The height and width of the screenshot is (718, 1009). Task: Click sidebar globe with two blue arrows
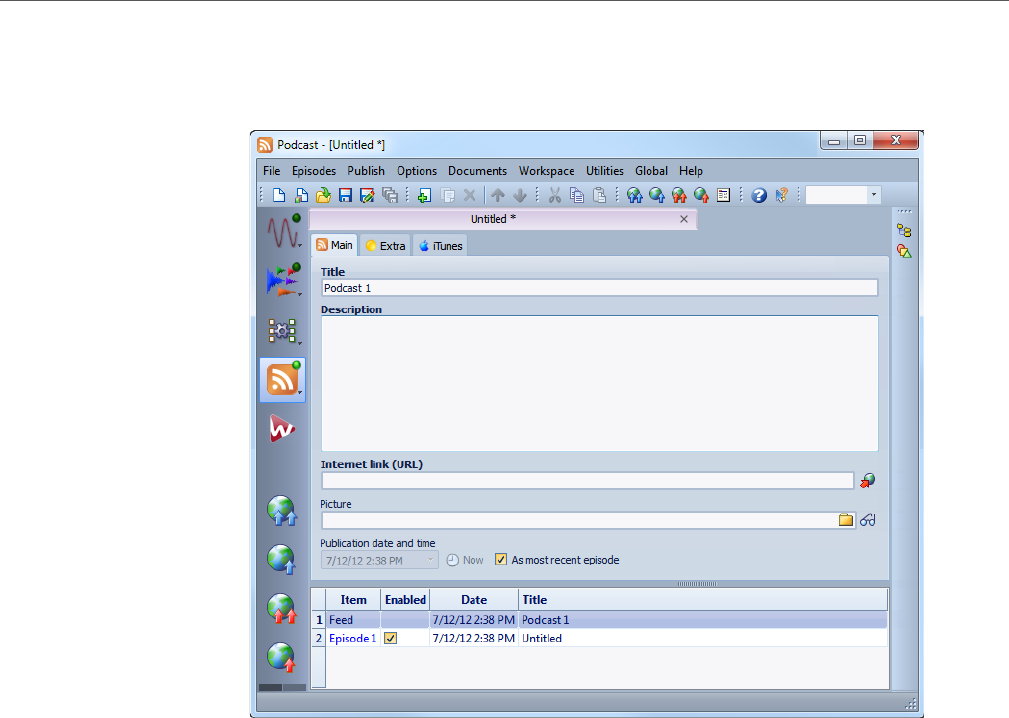coord(282,510)
